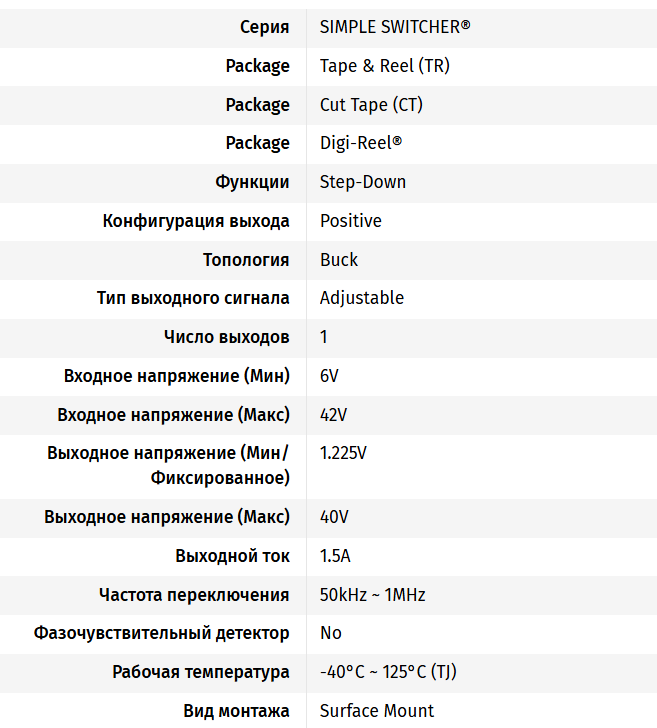Click the 1.5A output current value
This screenshot has height=728, width=657.
335,556
